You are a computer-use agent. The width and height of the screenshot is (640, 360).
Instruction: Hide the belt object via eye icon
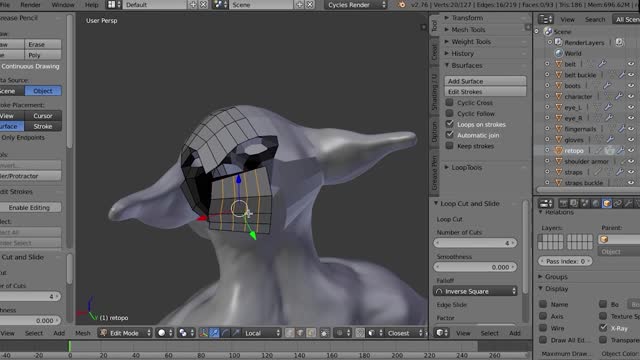click(x=631, y=64)
